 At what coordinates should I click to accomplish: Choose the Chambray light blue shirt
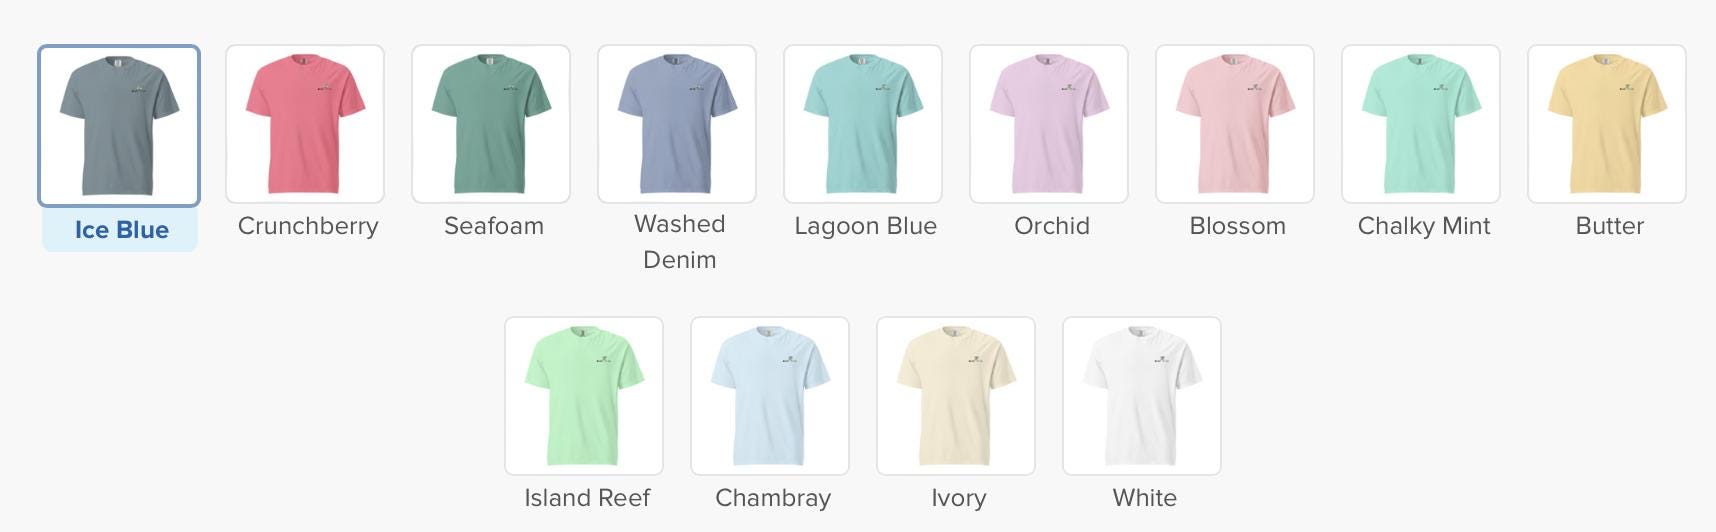[770, 396]
